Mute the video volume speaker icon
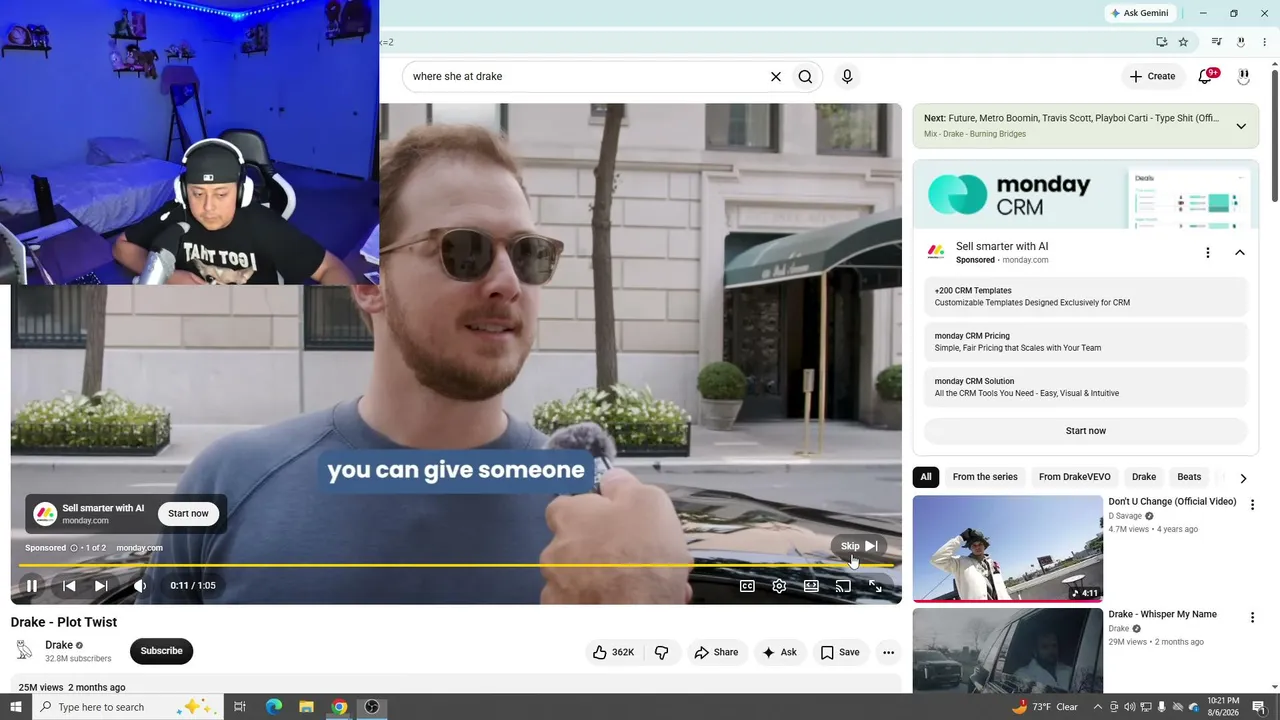The width and height of the screenshot is (1280, 720). pos(140,586)
